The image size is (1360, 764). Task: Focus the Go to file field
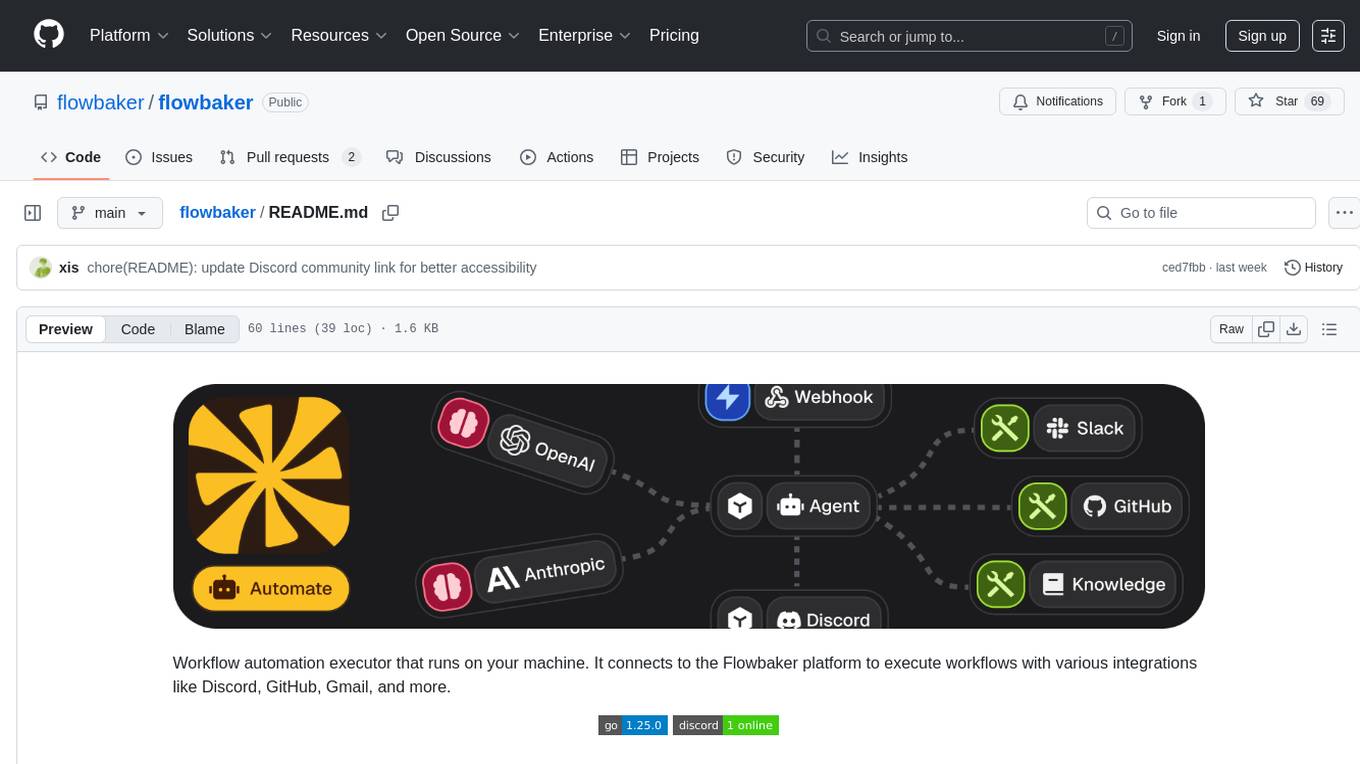pos(1201,213)
